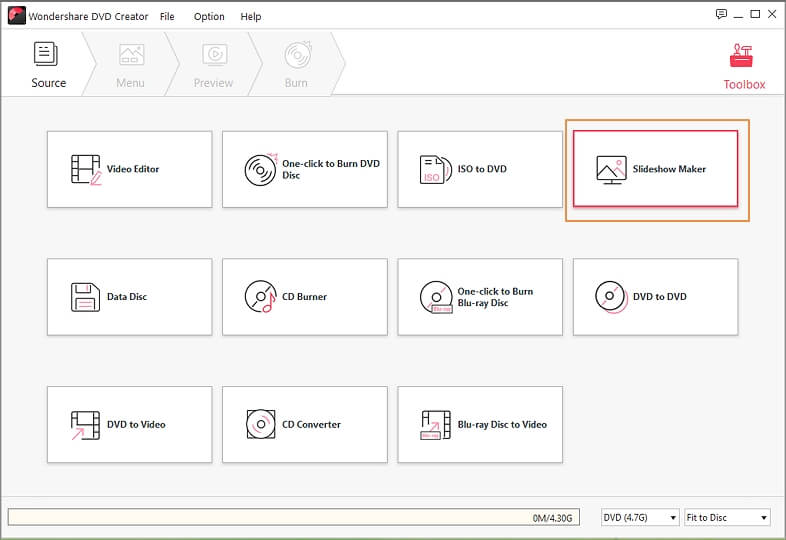Launch Slideshow Maker via its picture icon
This screenshot has width=786, height=540.
click(611, 169)
